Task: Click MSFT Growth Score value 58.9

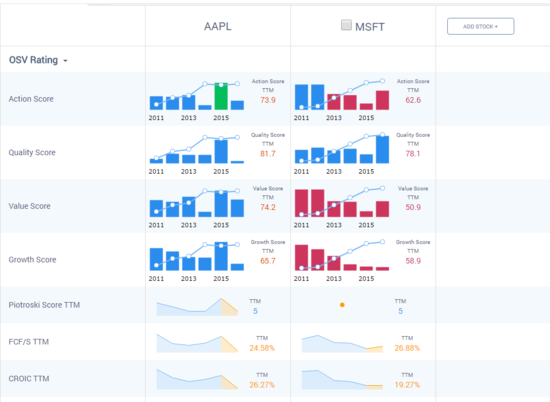Action: coord(413,261)
